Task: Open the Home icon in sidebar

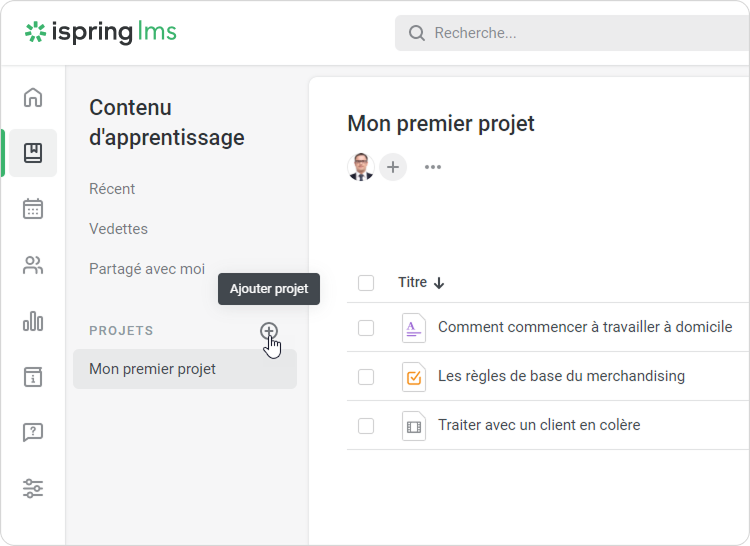Action: coord(33,97)
